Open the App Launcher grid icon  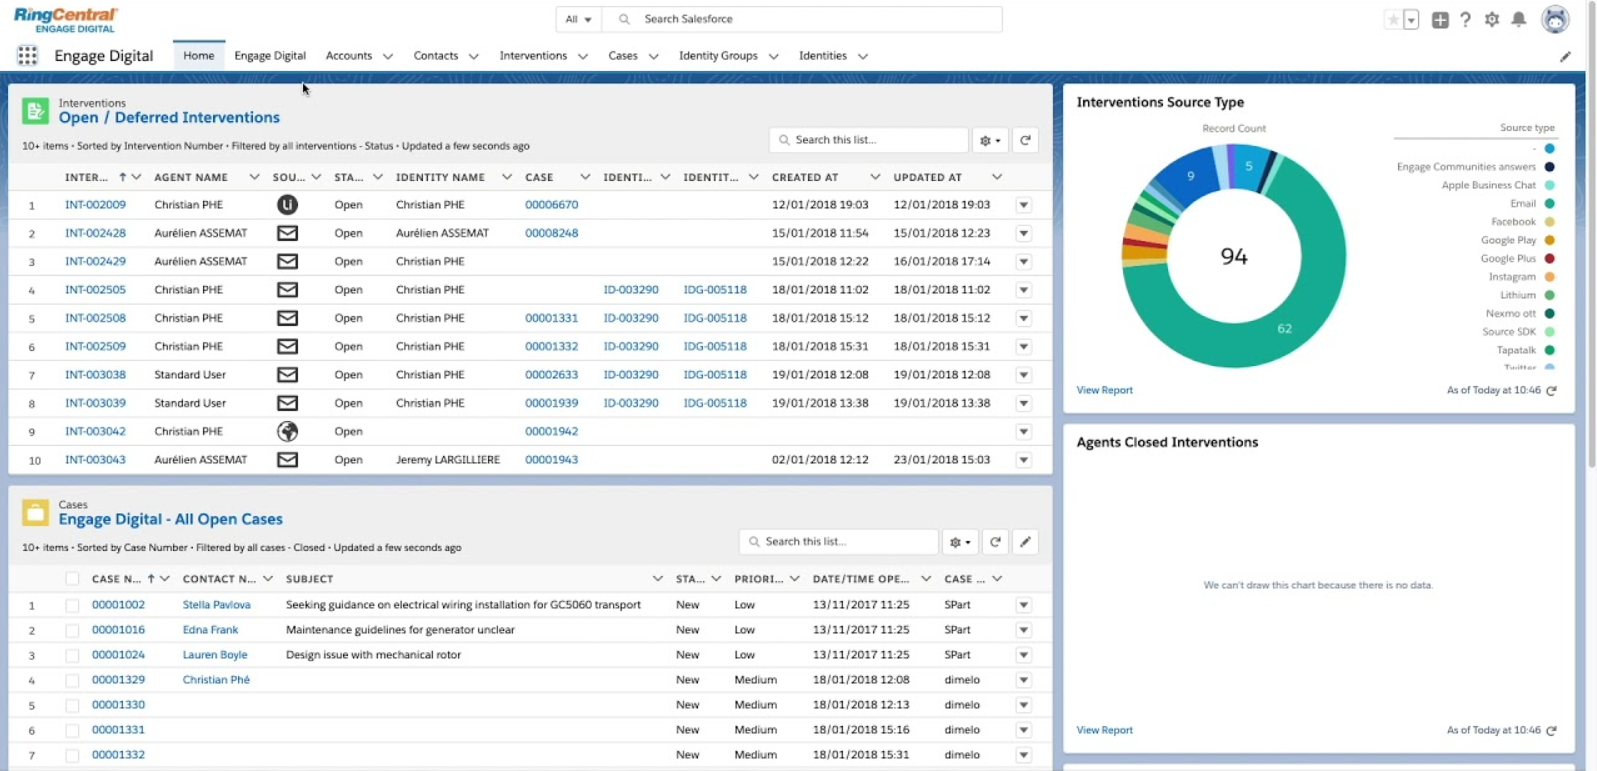tap(27, 56)
